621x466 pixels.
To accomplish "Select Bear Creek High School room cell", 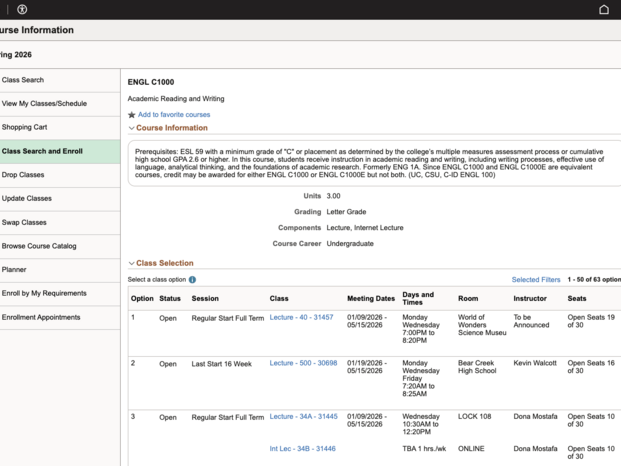I will (477, 367).
